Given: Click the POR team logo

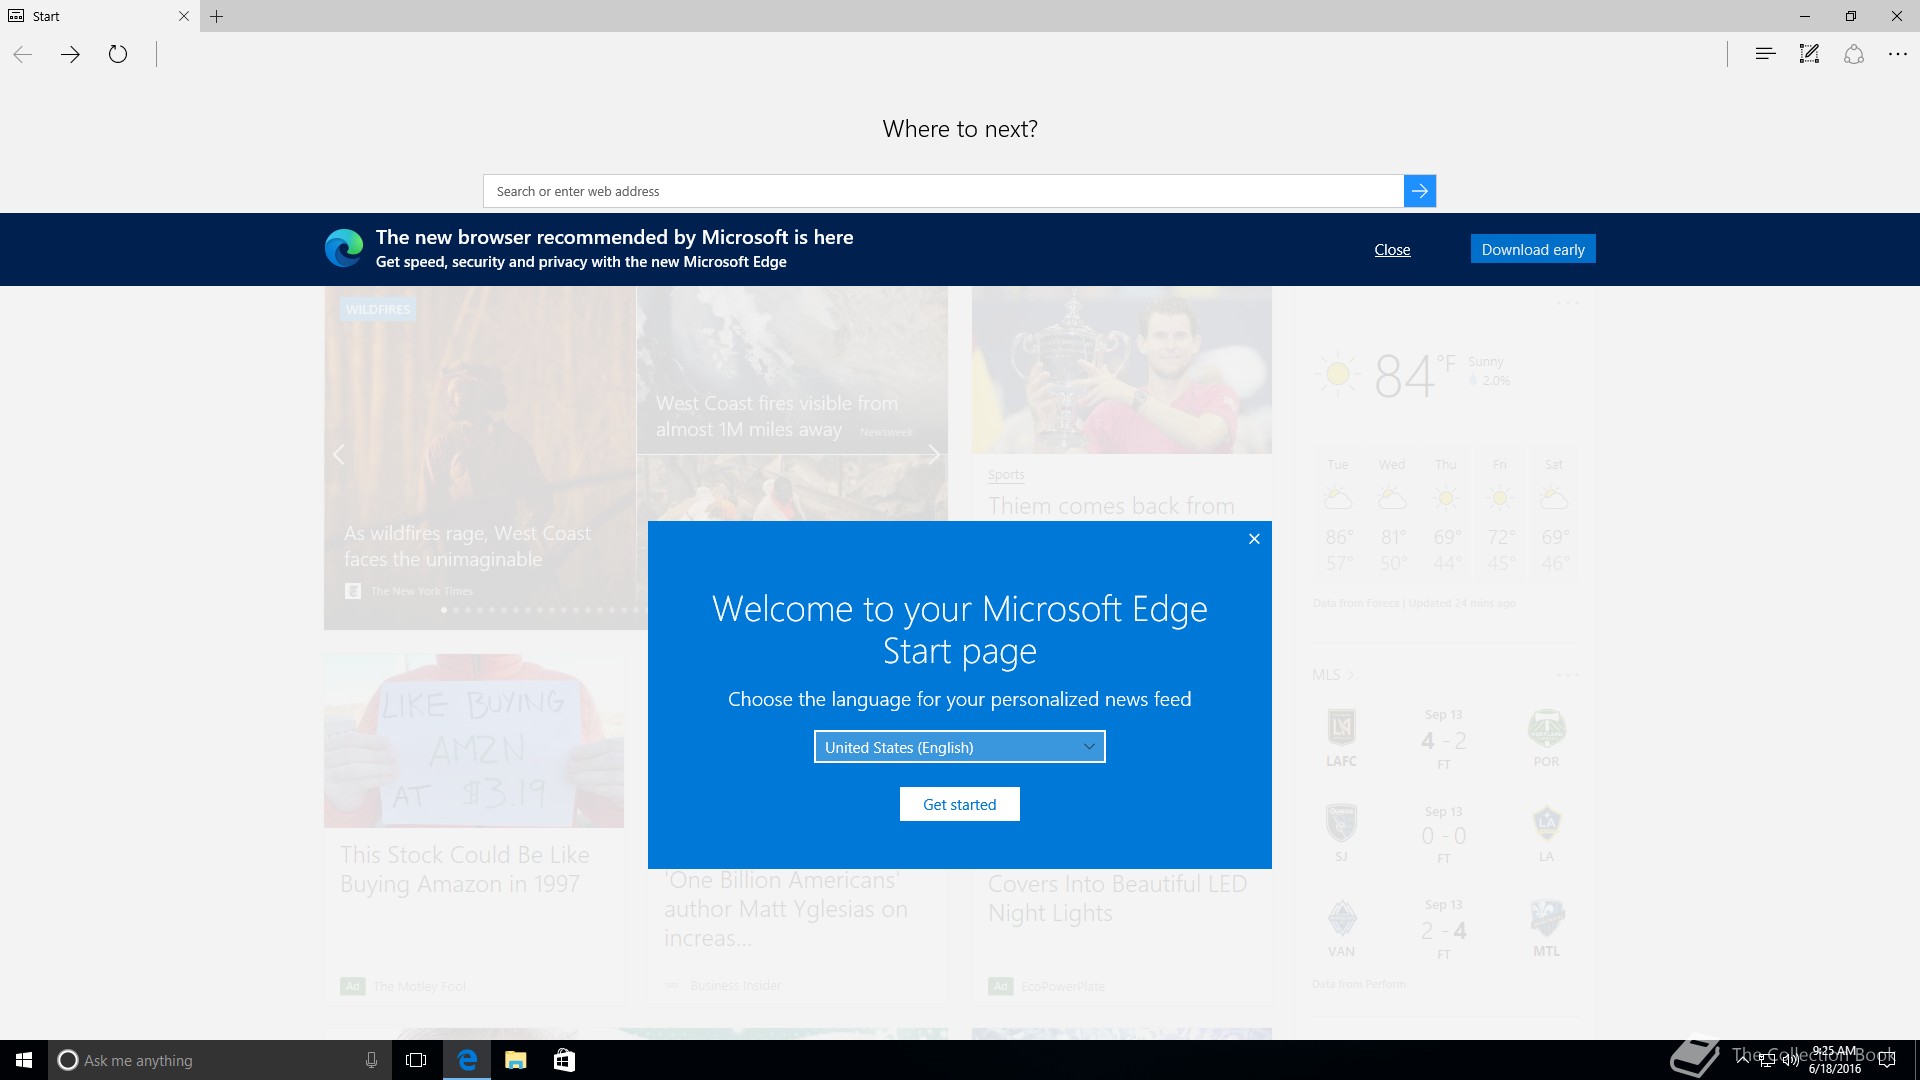Looking at the screenshot, I should [x=1546, y=727].
